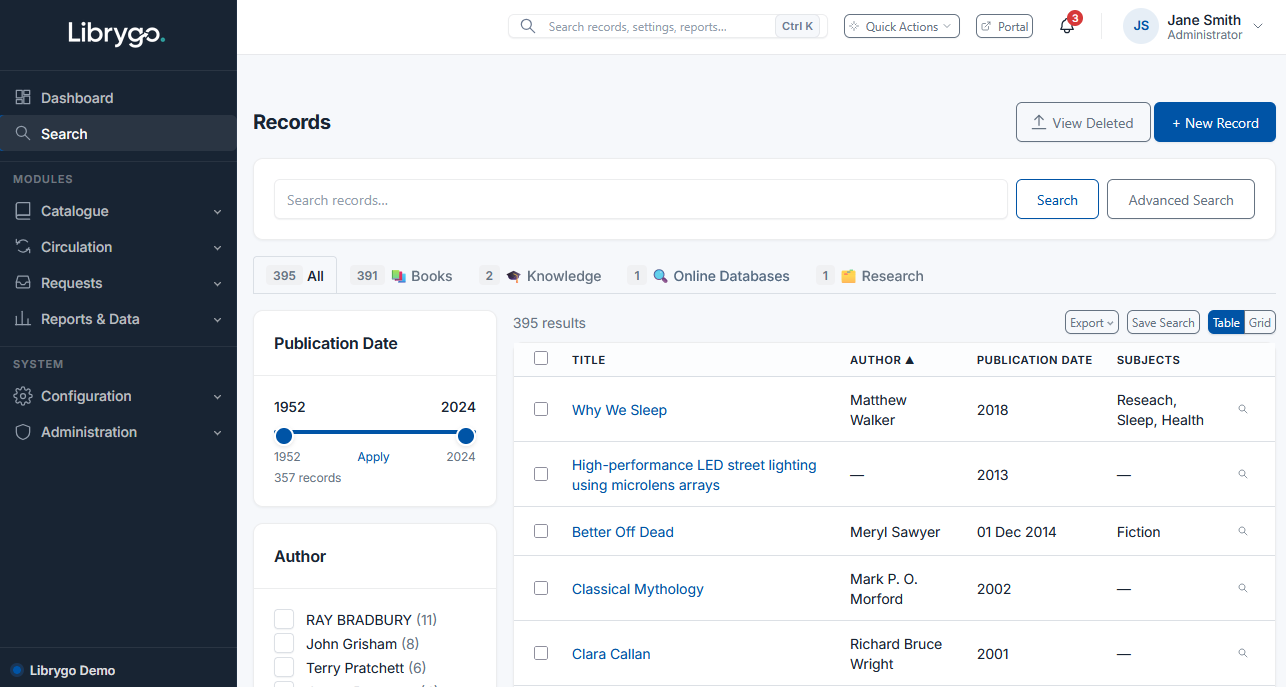Click the Circulation arrows icon
Viewport: 1286px width, 687px height.
coord(23,247)
